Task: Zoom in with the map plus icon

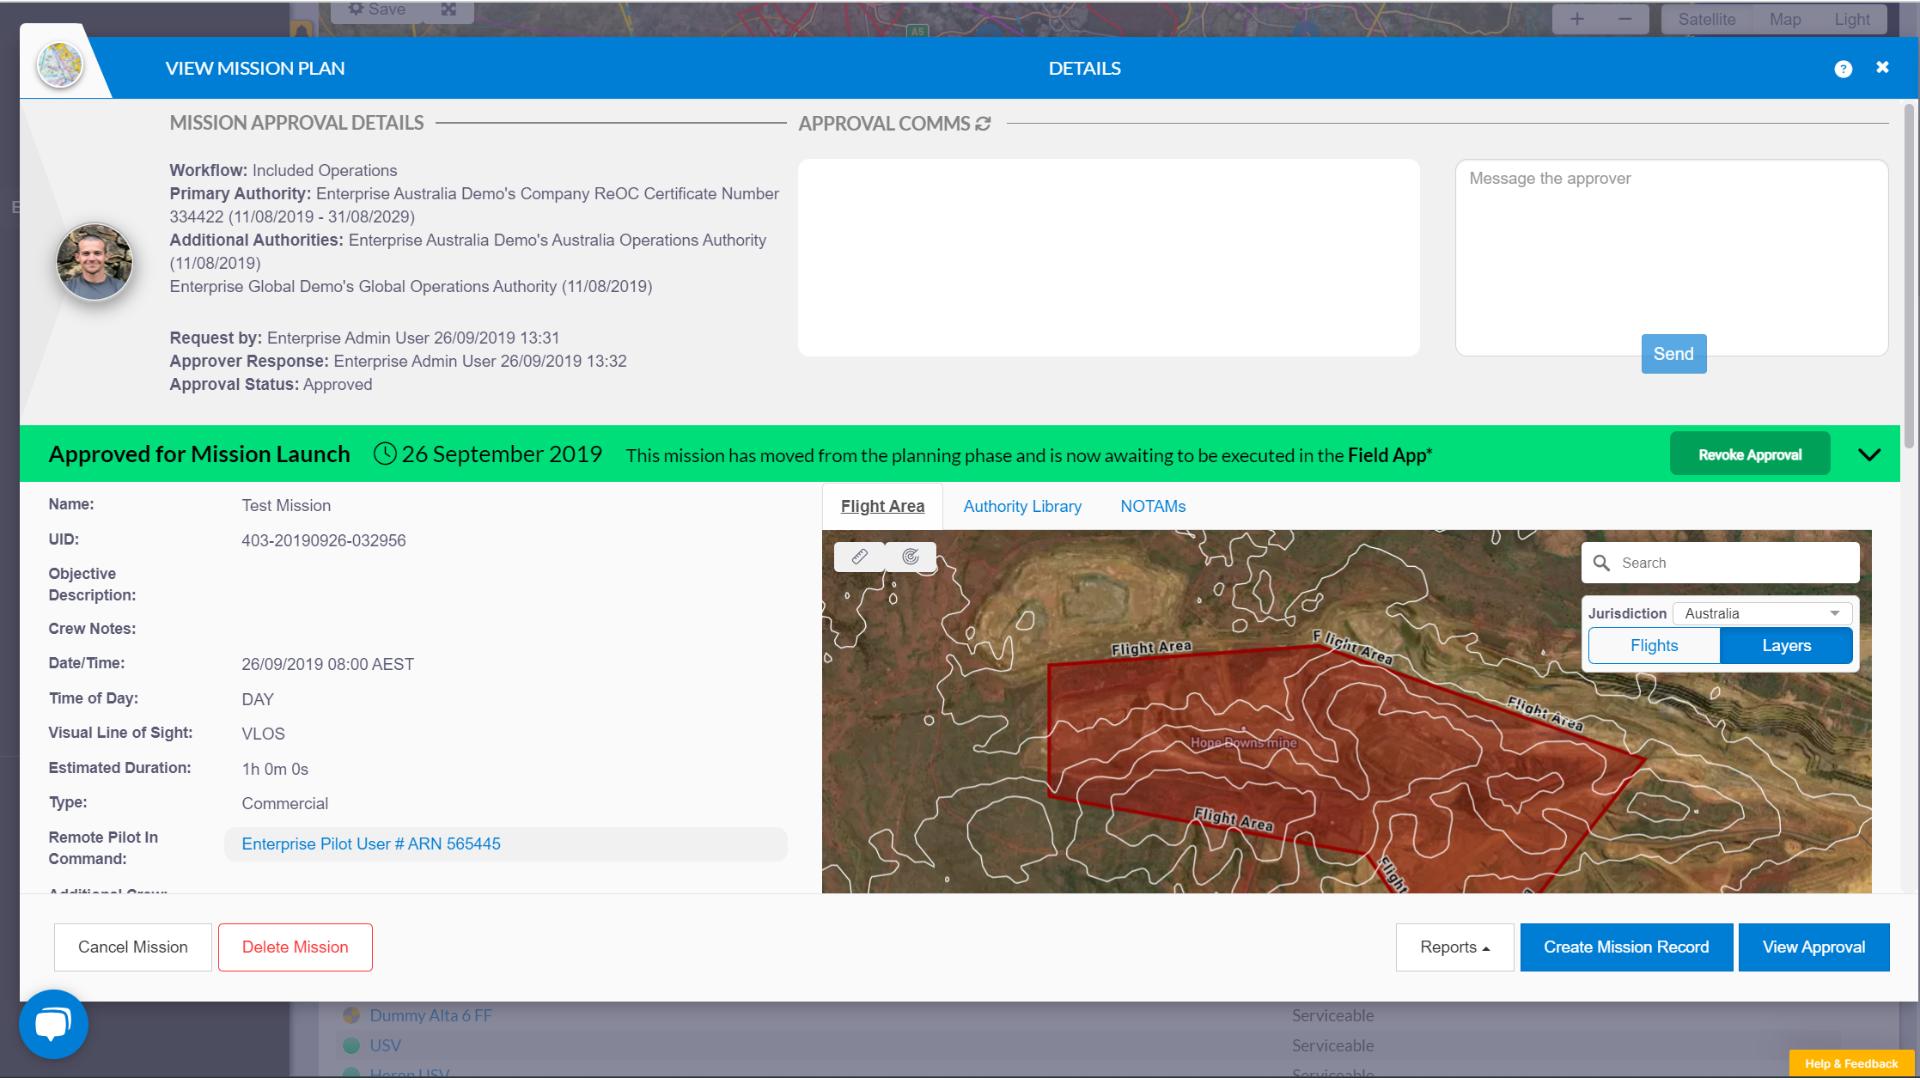Action: click(x=1577, y=18)
